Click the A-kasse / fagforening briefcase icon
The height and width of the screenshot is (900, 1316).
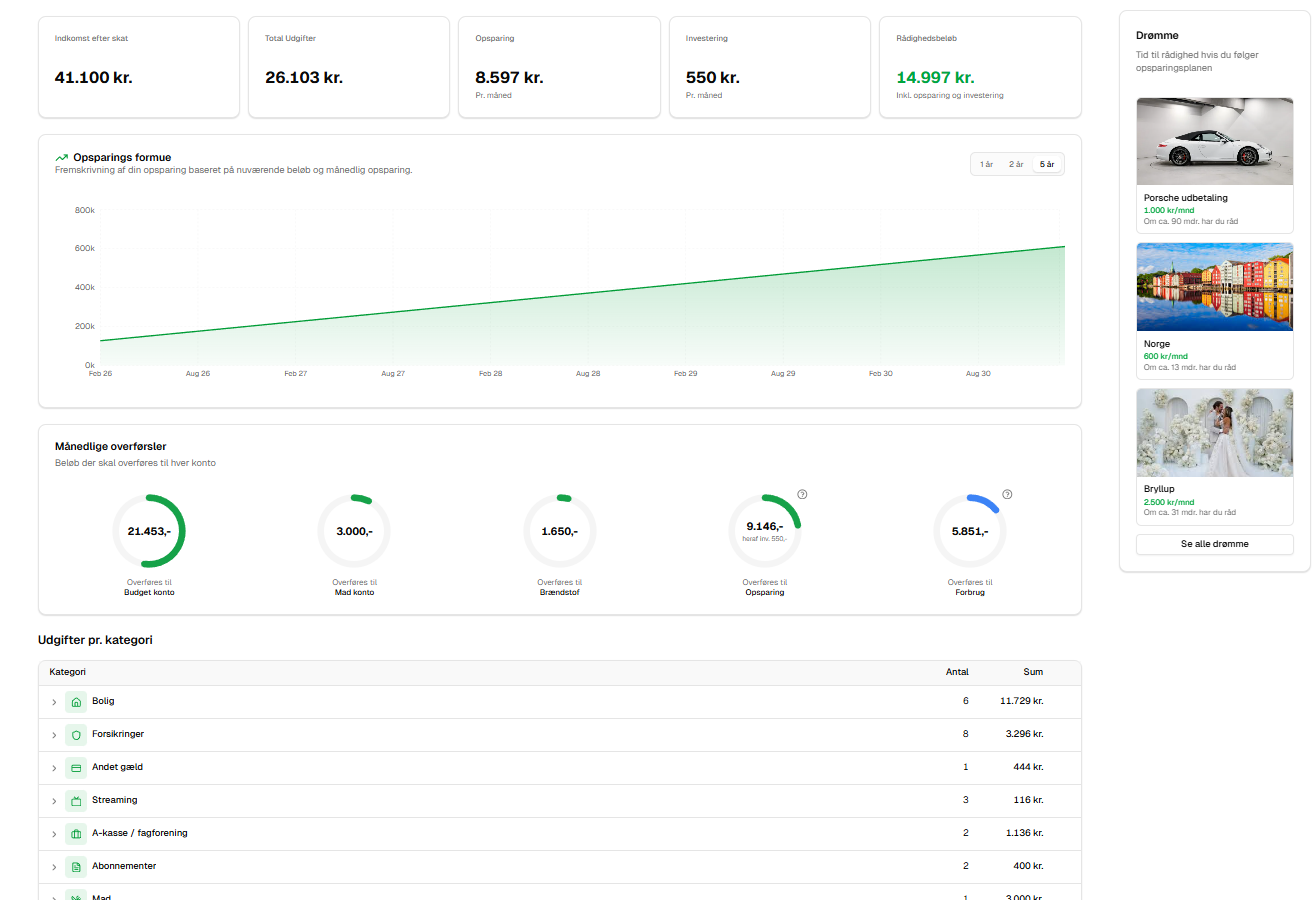click(x=76, y=834)
